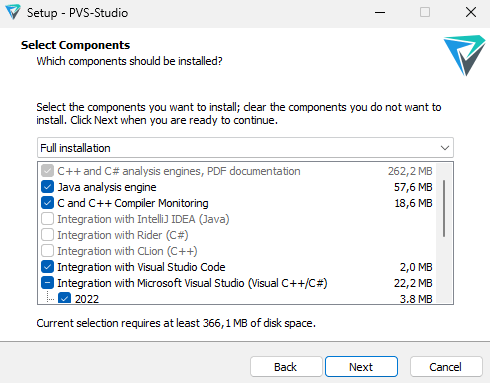Click the PVS-Studio logo in header

464,55
